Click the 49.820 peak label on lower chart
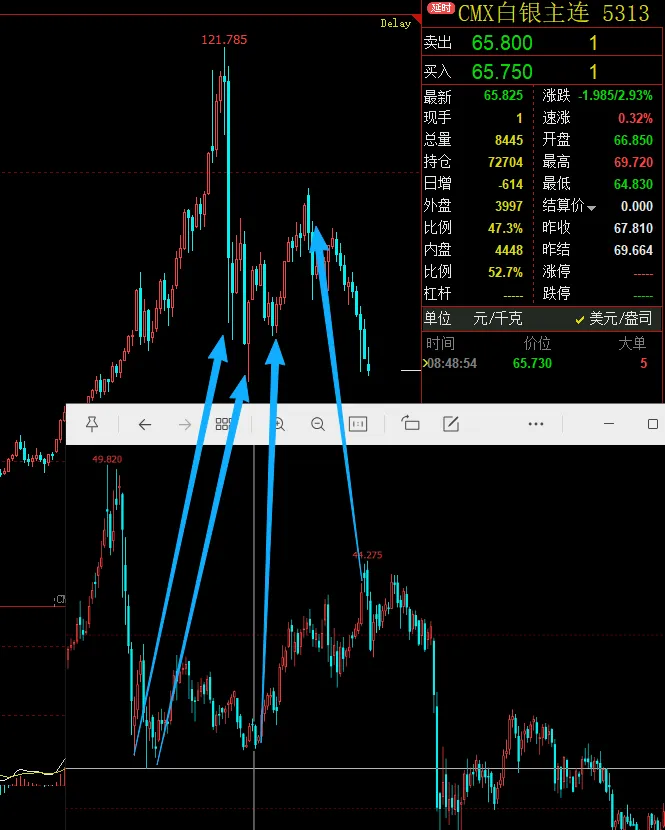 107,459
